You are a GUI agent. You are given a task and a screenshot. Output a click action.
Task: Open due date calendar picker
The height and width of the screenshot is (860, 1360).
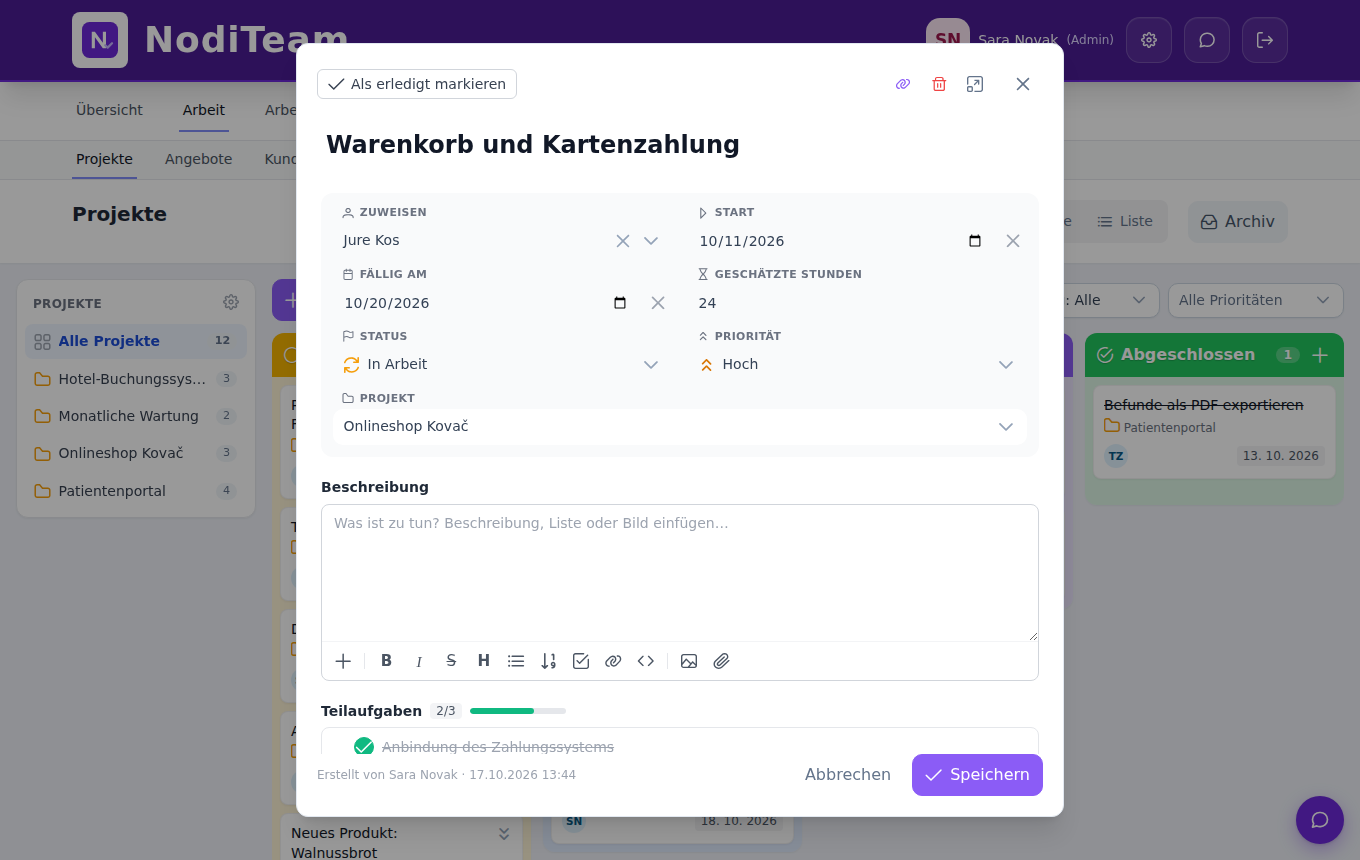click(x=620, y=303)
